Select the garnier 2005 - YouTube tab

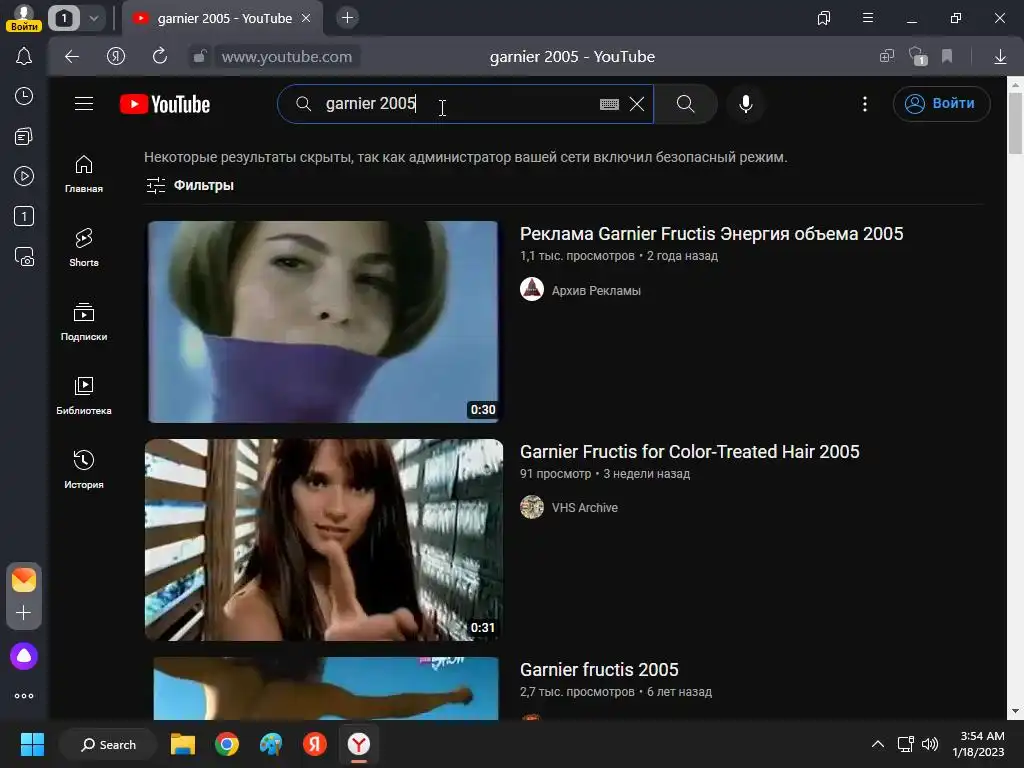(x=223, y=18)
